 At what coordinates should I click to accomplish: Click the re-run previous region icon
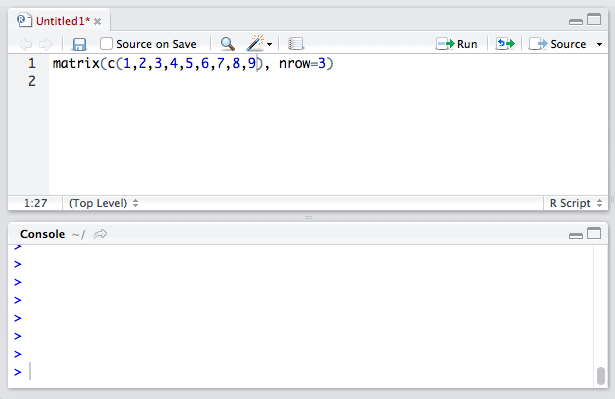click(x=505, y=44)
